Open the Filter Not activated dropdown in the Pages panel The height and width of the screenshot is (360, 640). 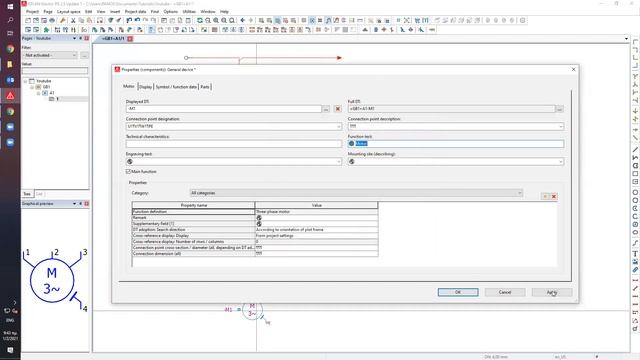(49, 55)
